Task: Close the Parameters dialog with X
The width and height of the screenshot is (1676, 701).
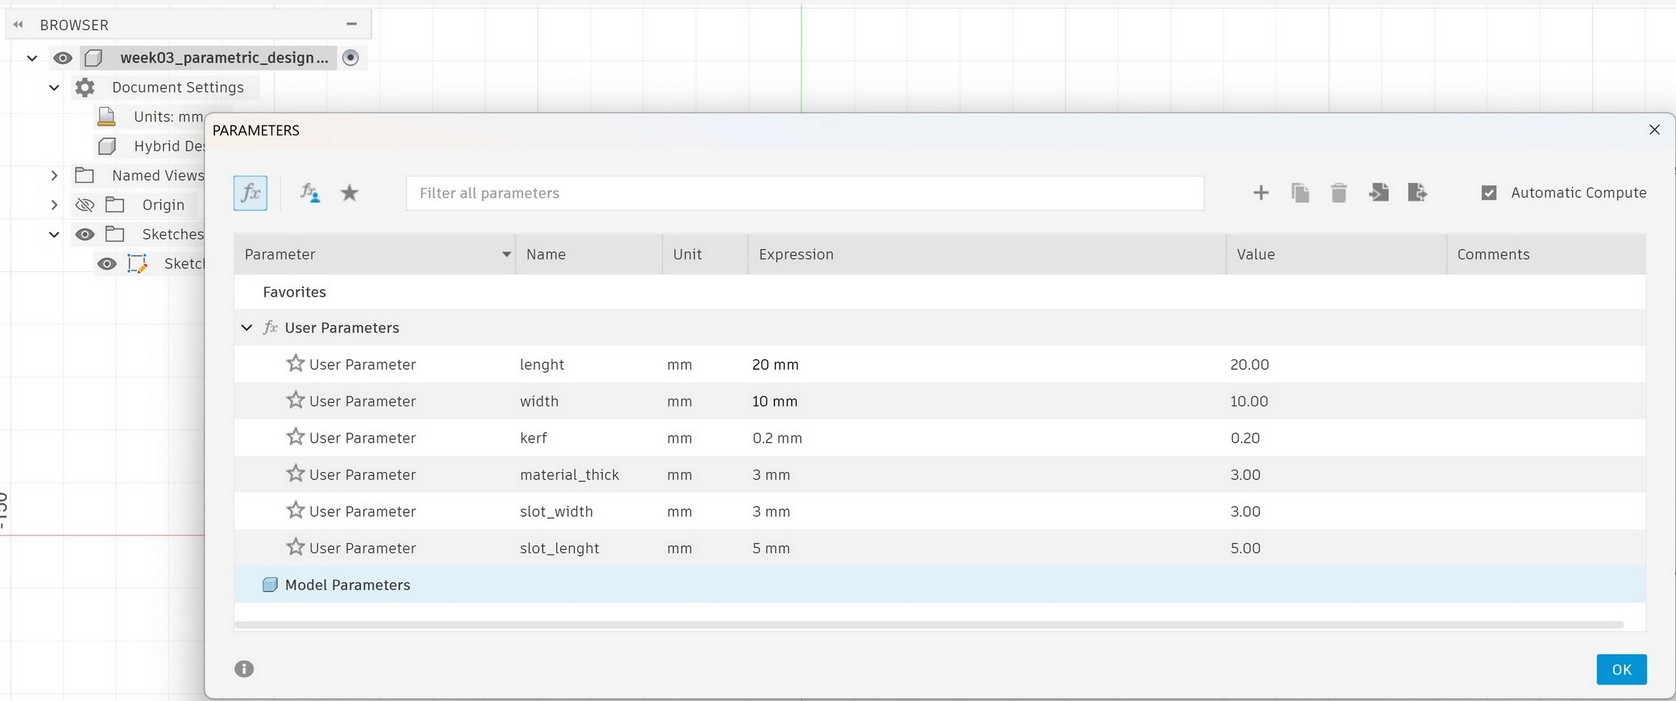Action: point(1654,130)
